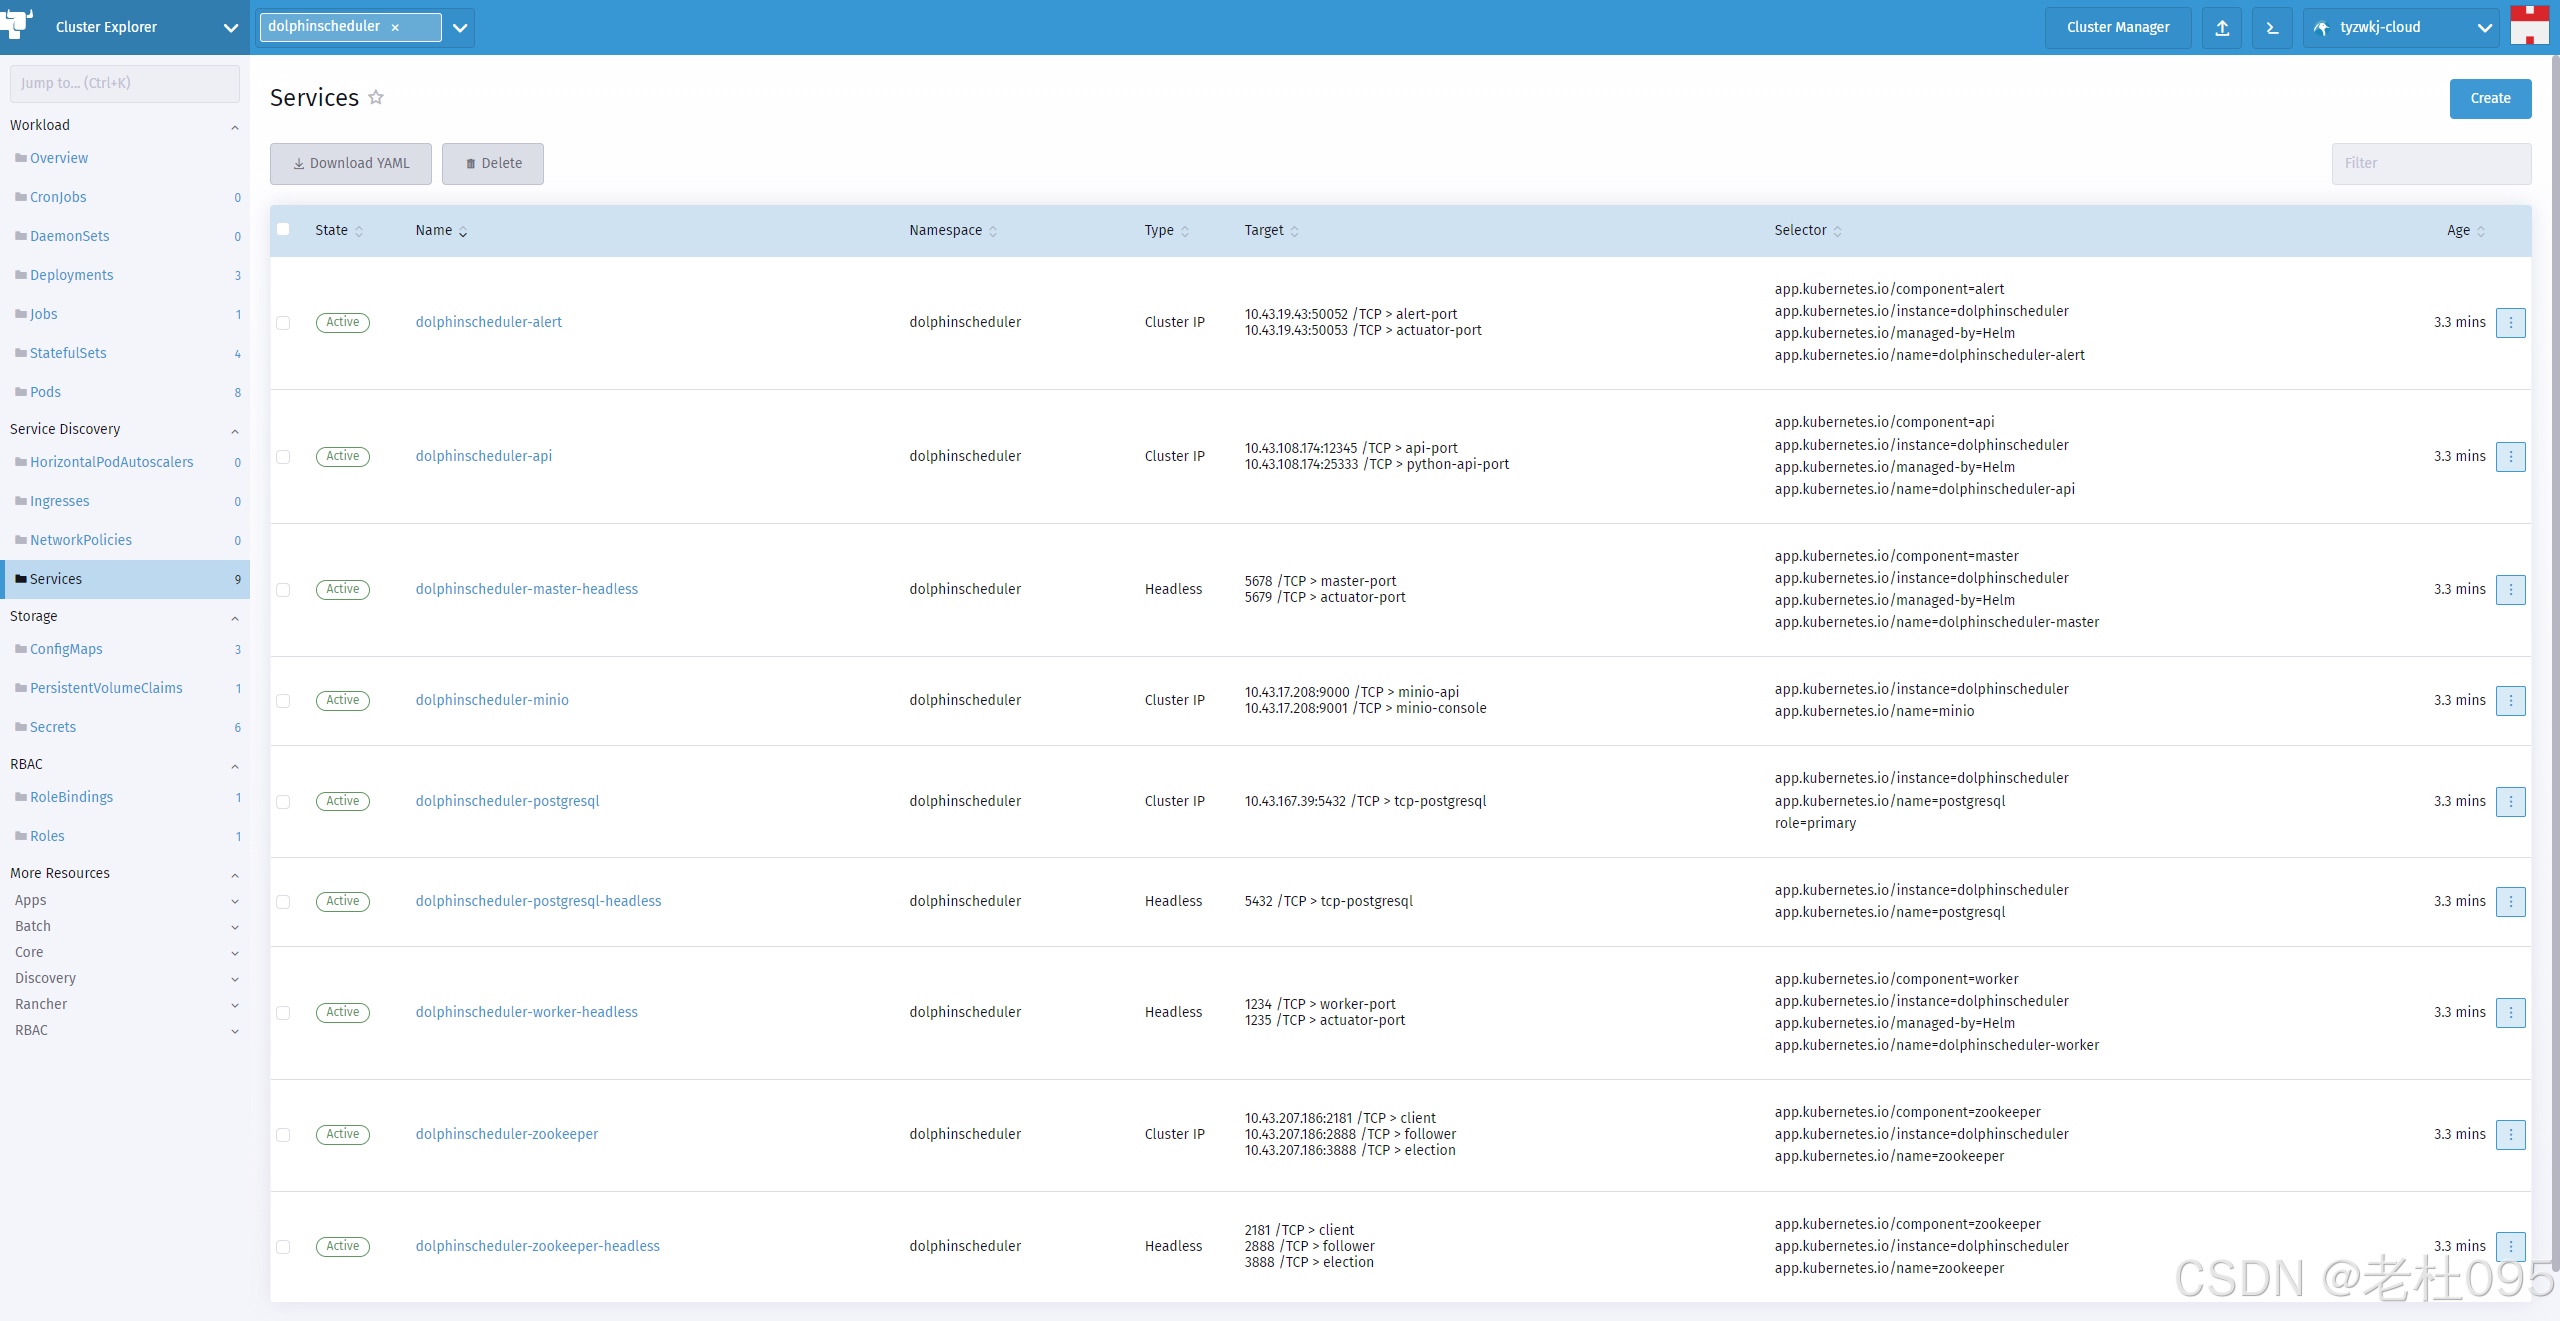Tick checkbox for dolphinscheduler-postgresql service

pyautogui.click(x=283, y=802)
